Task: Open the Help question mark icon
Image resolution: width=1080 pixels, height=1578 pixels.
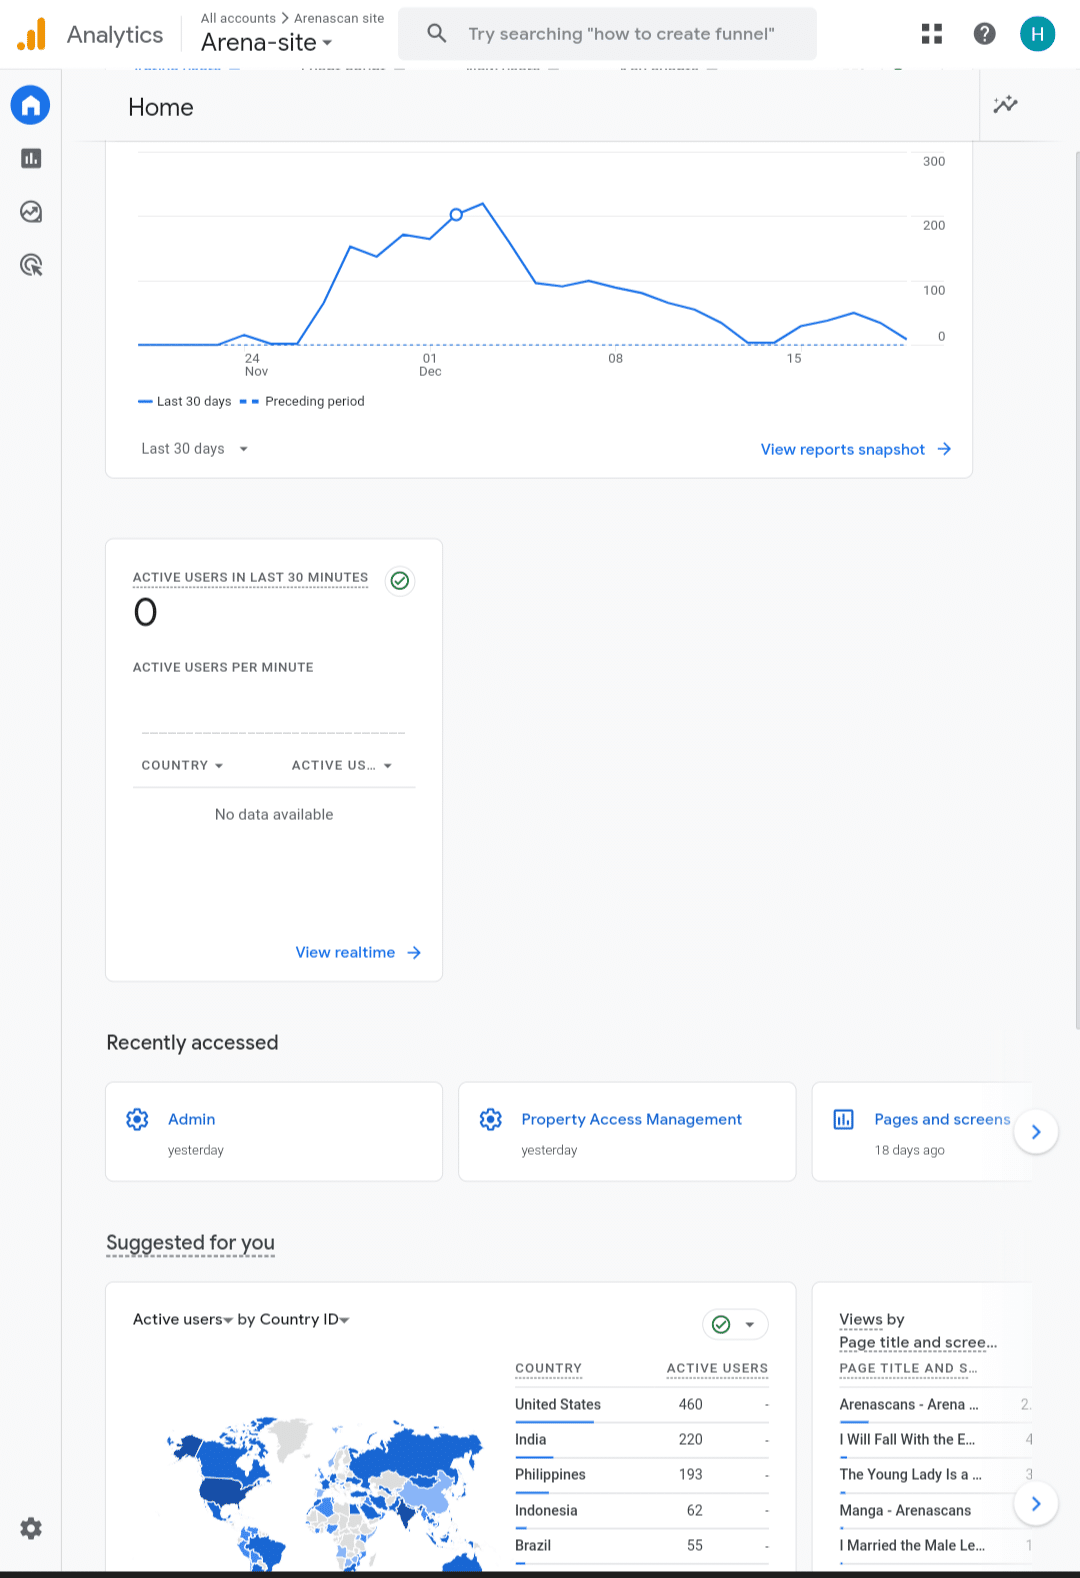Action: pos(984,34)
